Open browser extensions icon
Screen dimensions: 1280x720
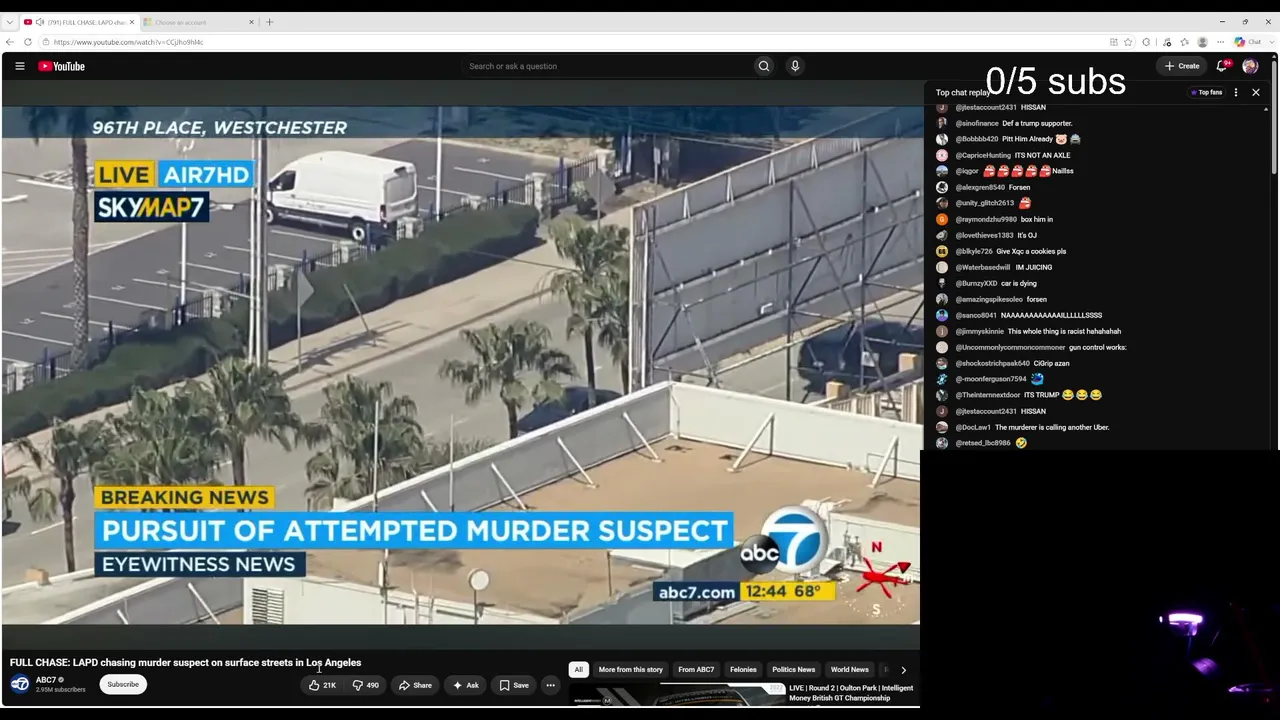1146,42
